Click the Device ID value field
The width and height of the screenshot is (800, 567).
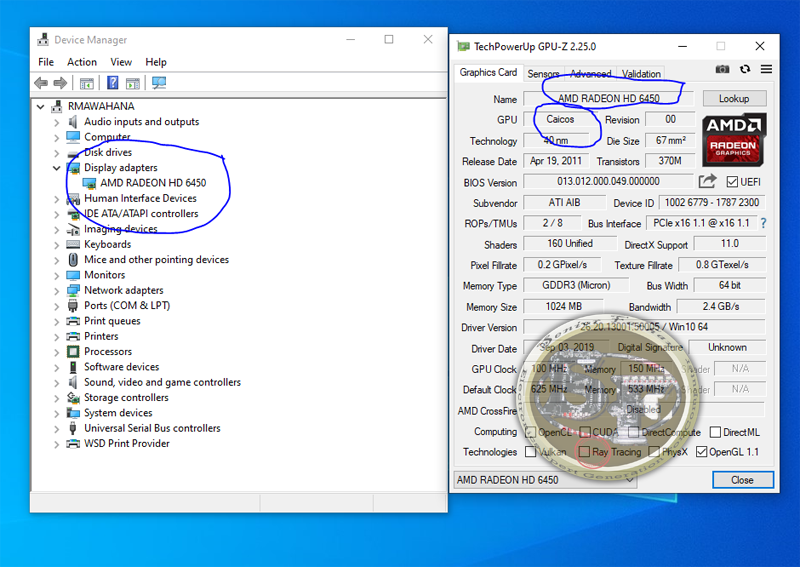712,203
